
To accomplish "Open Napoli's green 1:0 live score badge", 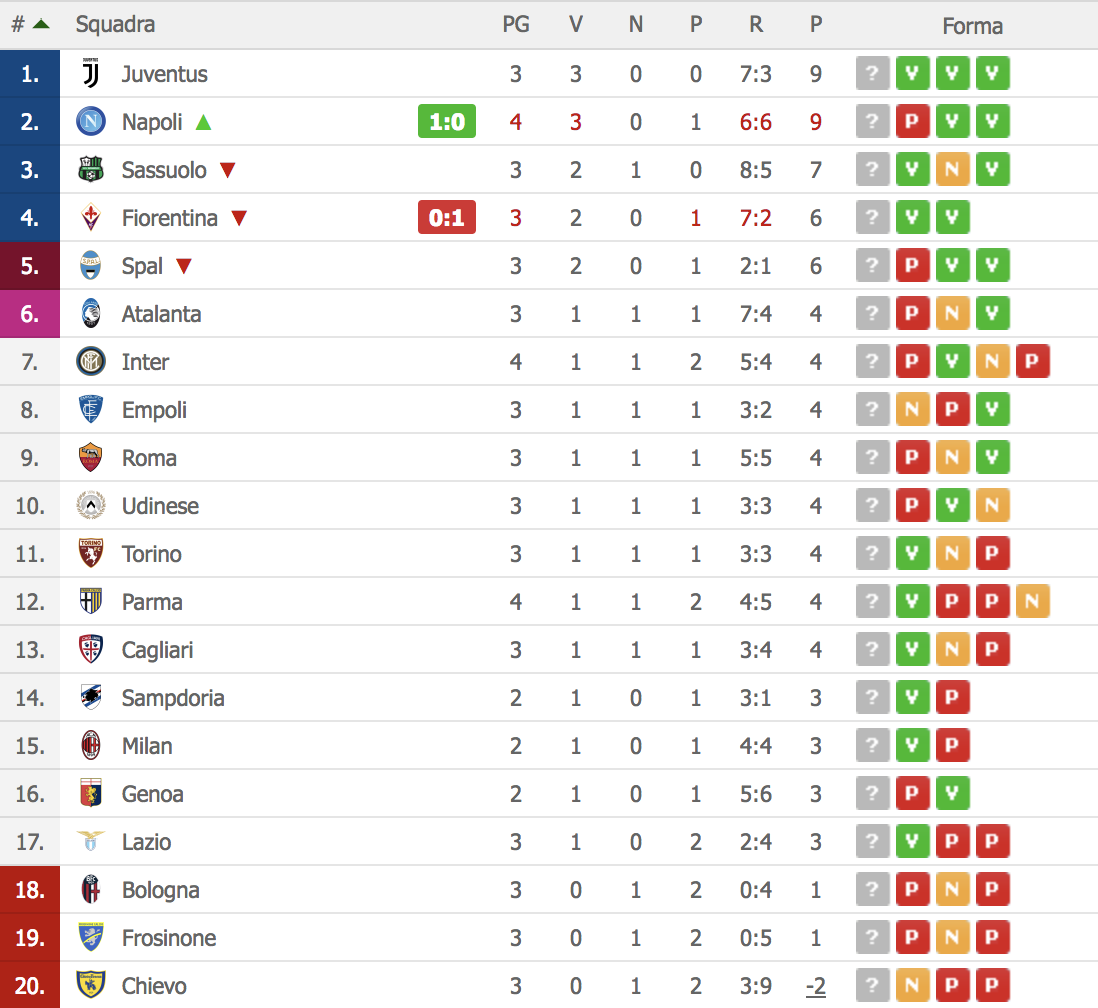I will pos(447,121).
